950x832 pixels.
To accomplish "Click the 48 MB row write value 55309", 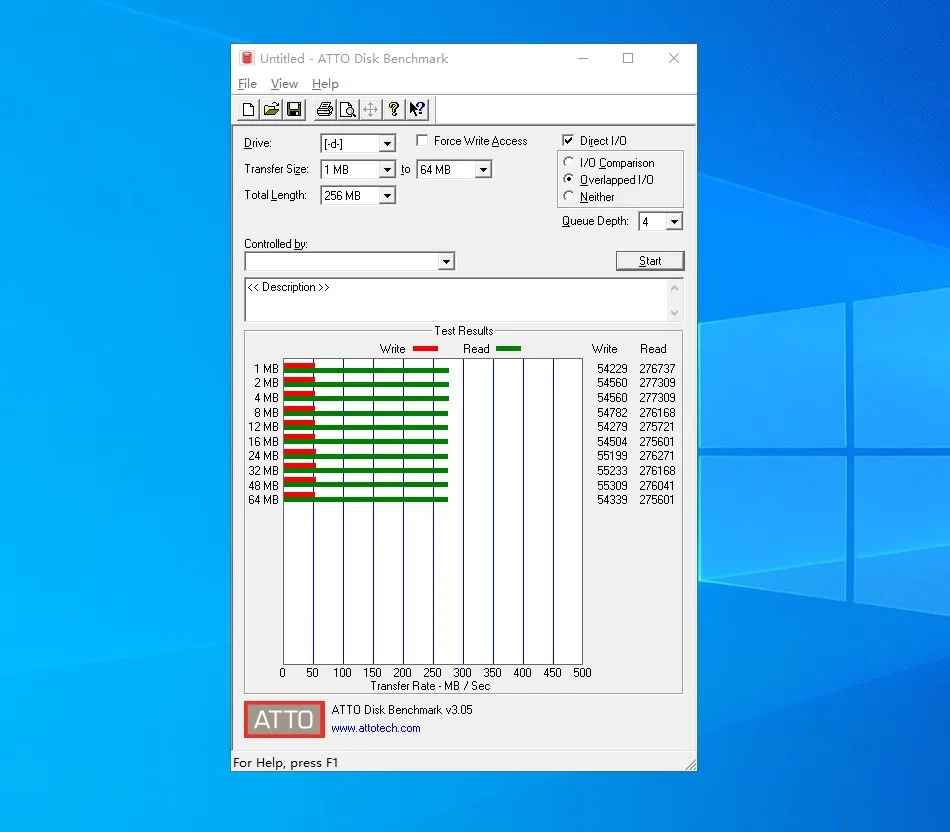I will point(612,485).
